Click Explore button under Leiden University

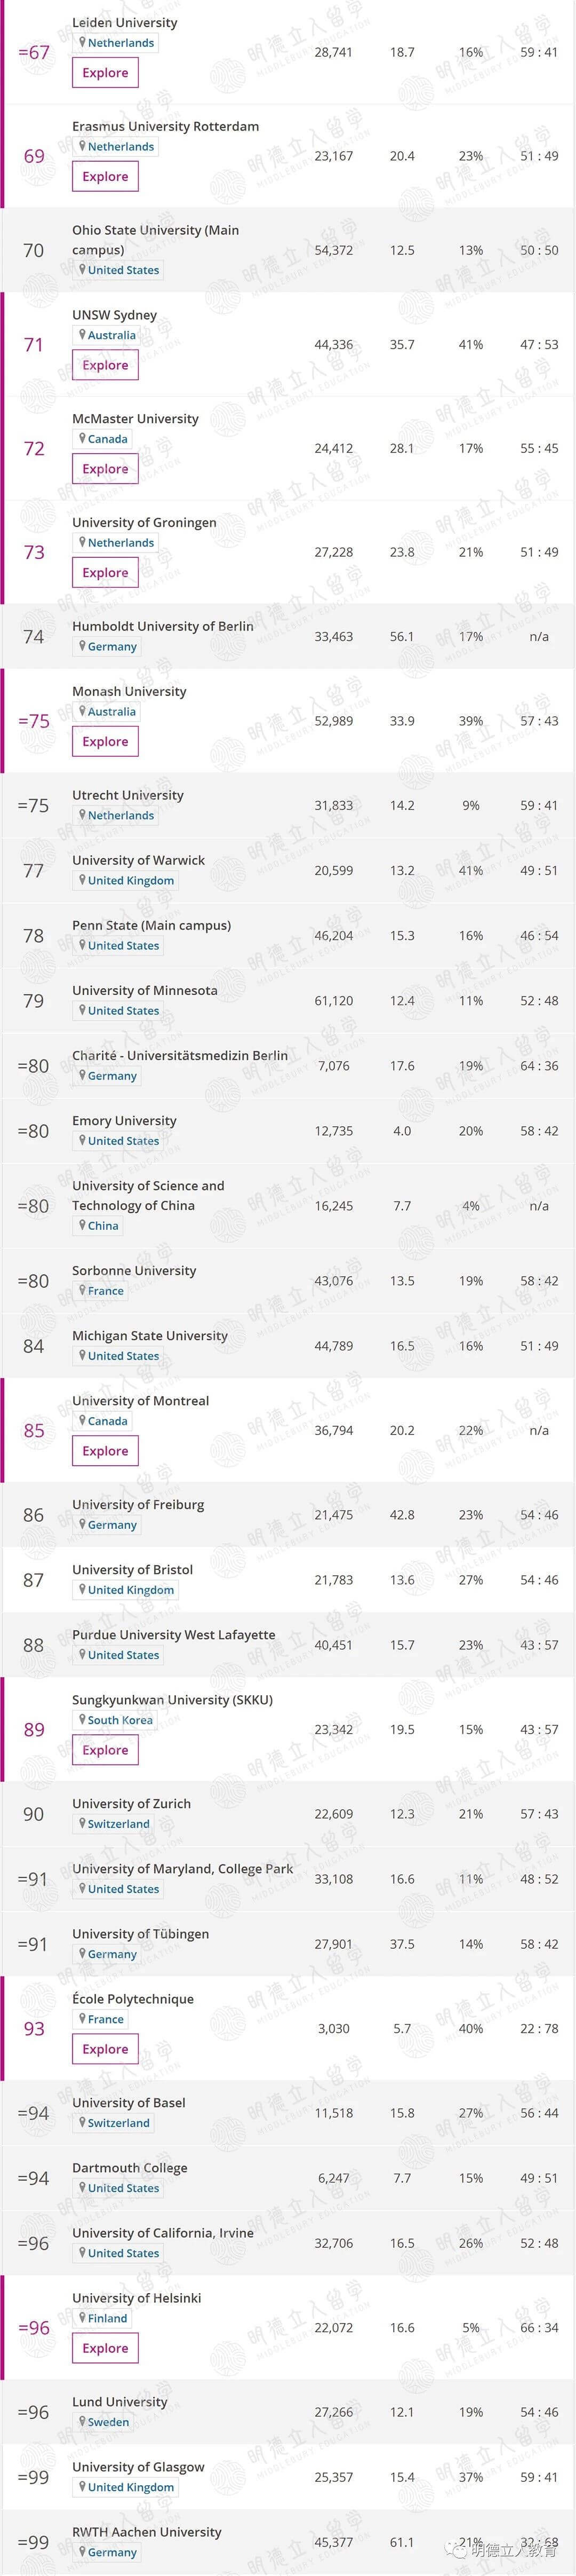[105, 73]
